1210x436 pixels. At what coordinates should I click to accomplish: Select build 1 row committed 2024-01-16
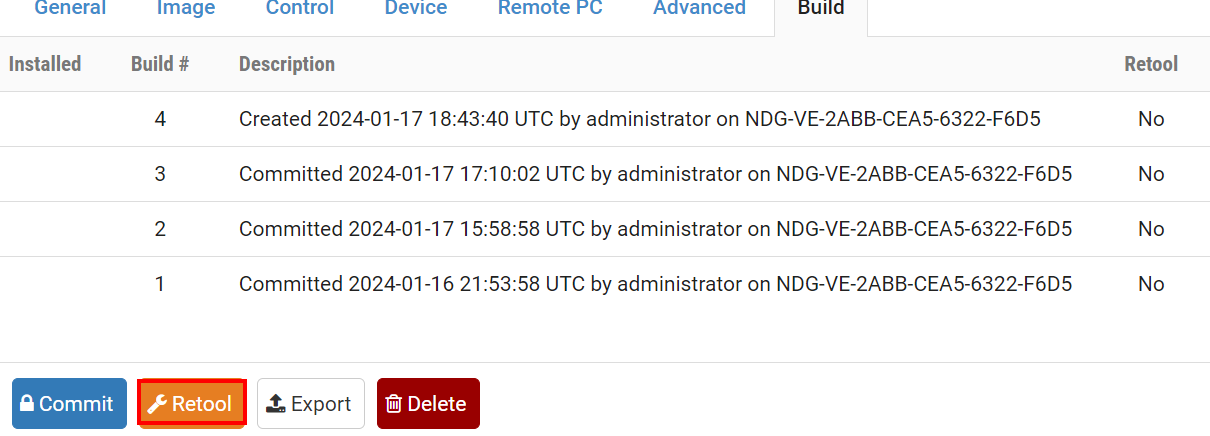point(655,284)
